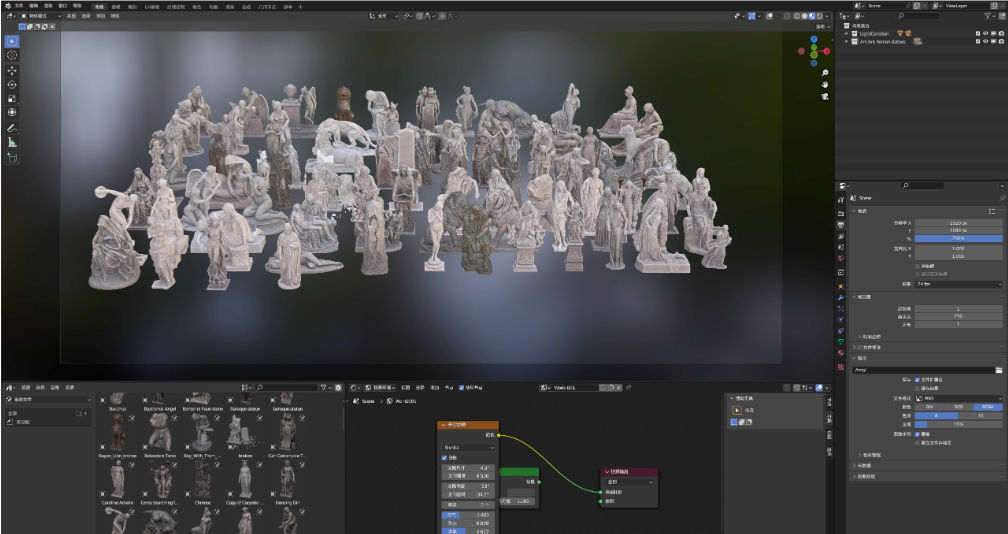1008x534 pixels.
Task: Click the pan hand icon in viewport
Action: 825,85
